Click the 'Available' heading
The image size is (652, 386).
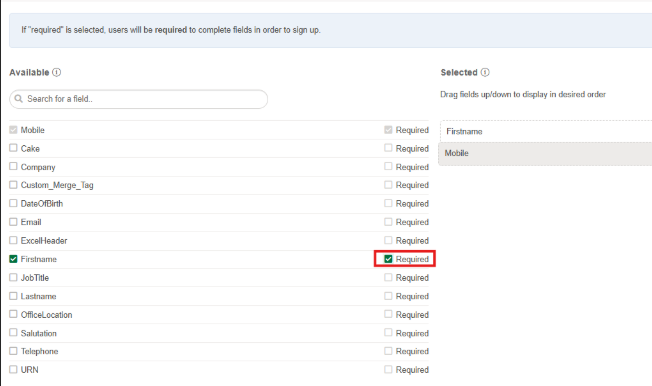(29, 72)
